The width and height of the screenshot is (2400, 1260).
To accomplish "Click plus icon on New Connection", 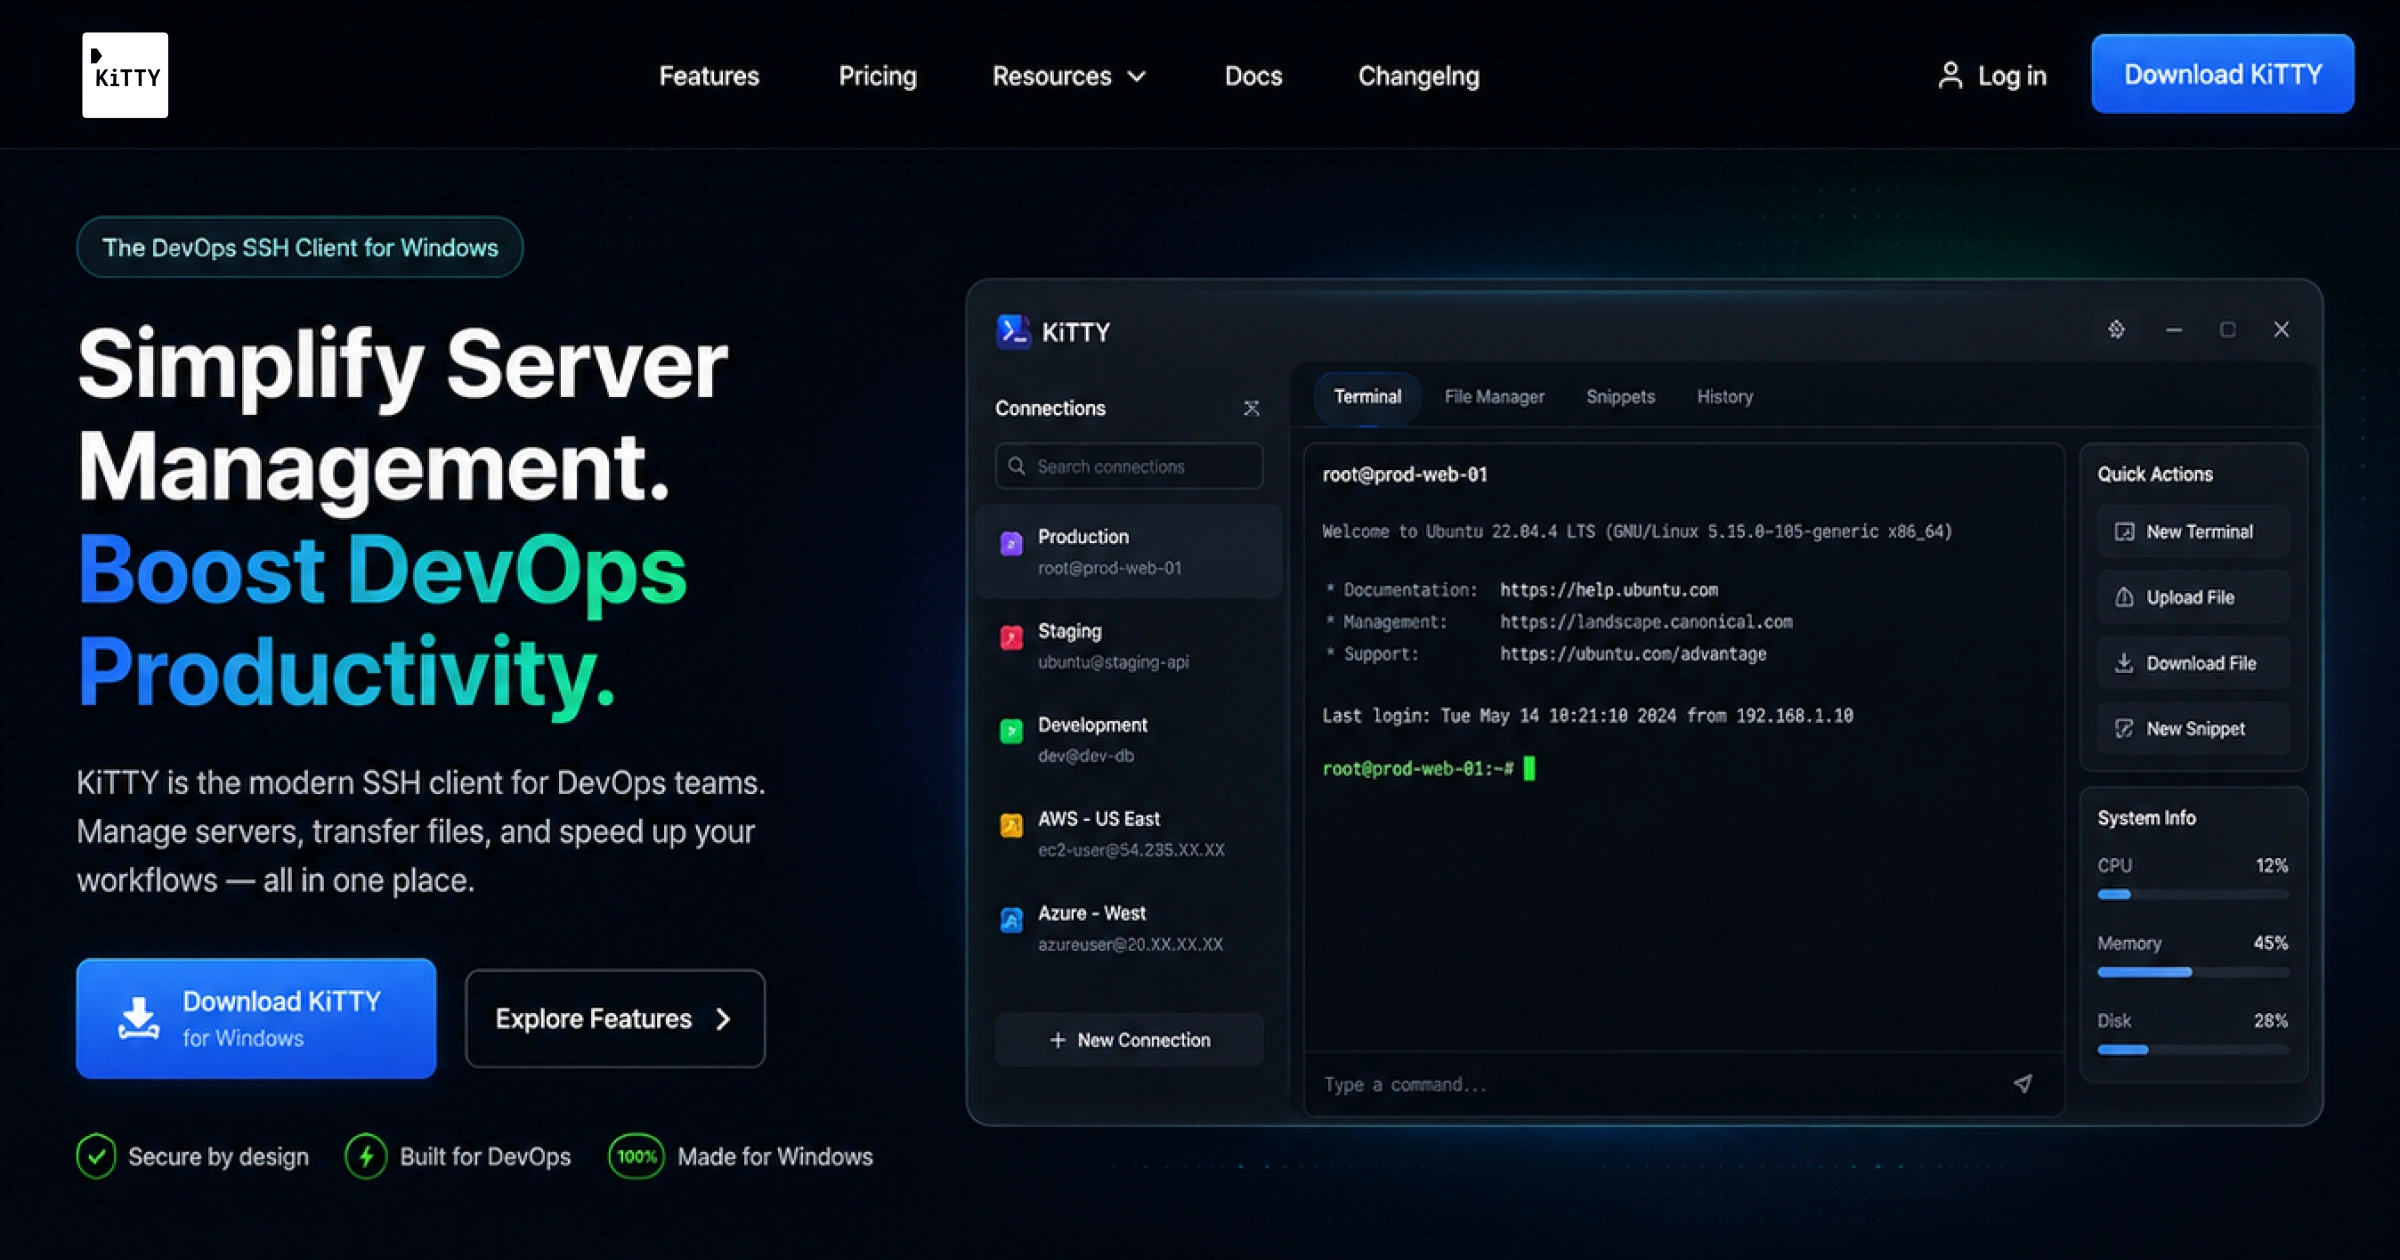I will click(1057, 1040).
